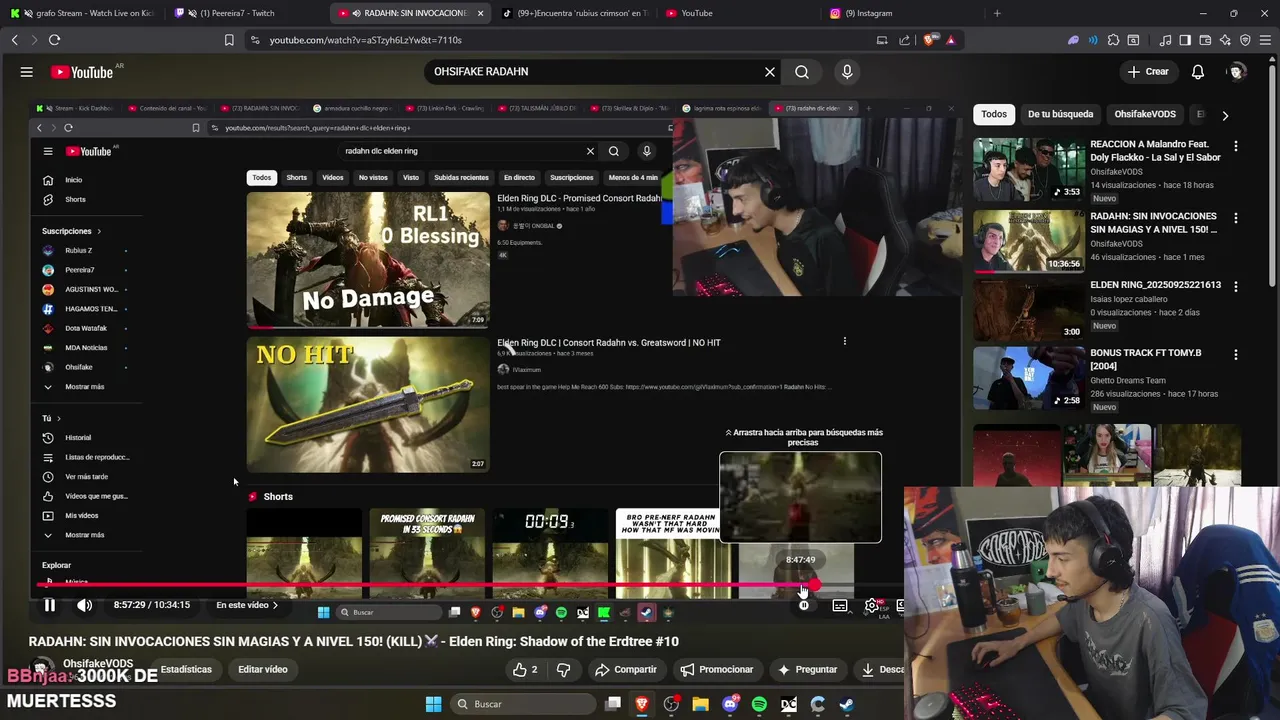The width and height of the screenshot is (1280, 720).
Task: Open the account avatar menu
Action: coord(1237,72)
